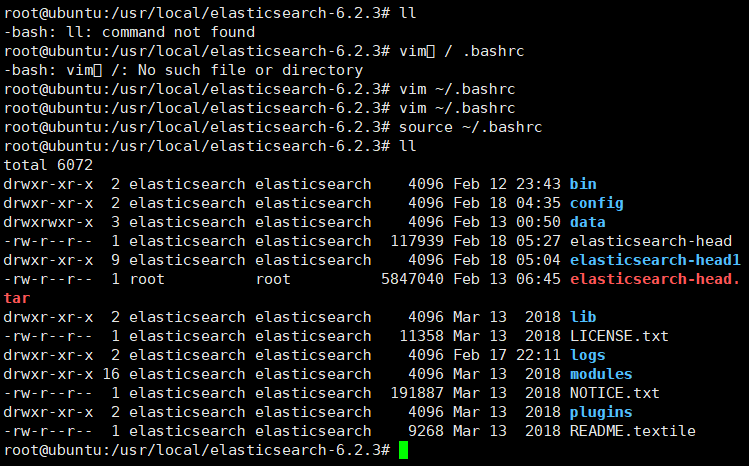Click the 'No such file or directory' message
This screenshot has width=750, height=466.
(x=251, y=70)
